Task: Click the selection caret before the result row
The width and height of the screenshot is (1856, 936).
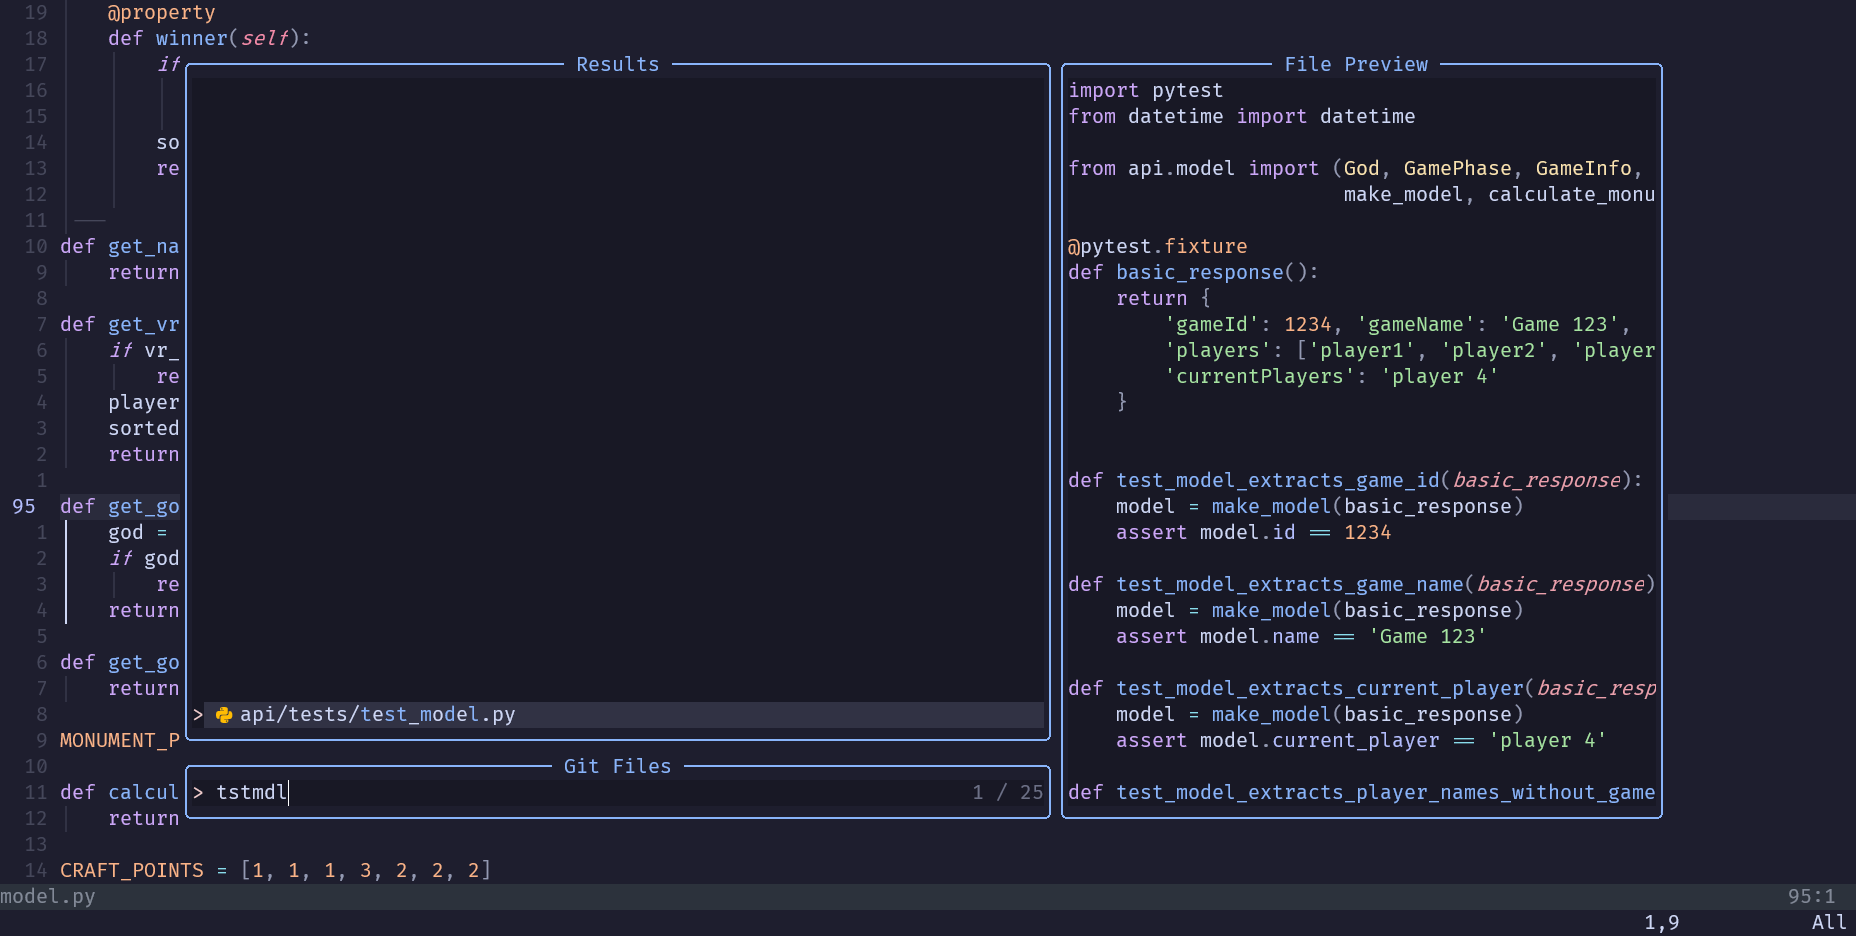Action: (x=198, y=715)
